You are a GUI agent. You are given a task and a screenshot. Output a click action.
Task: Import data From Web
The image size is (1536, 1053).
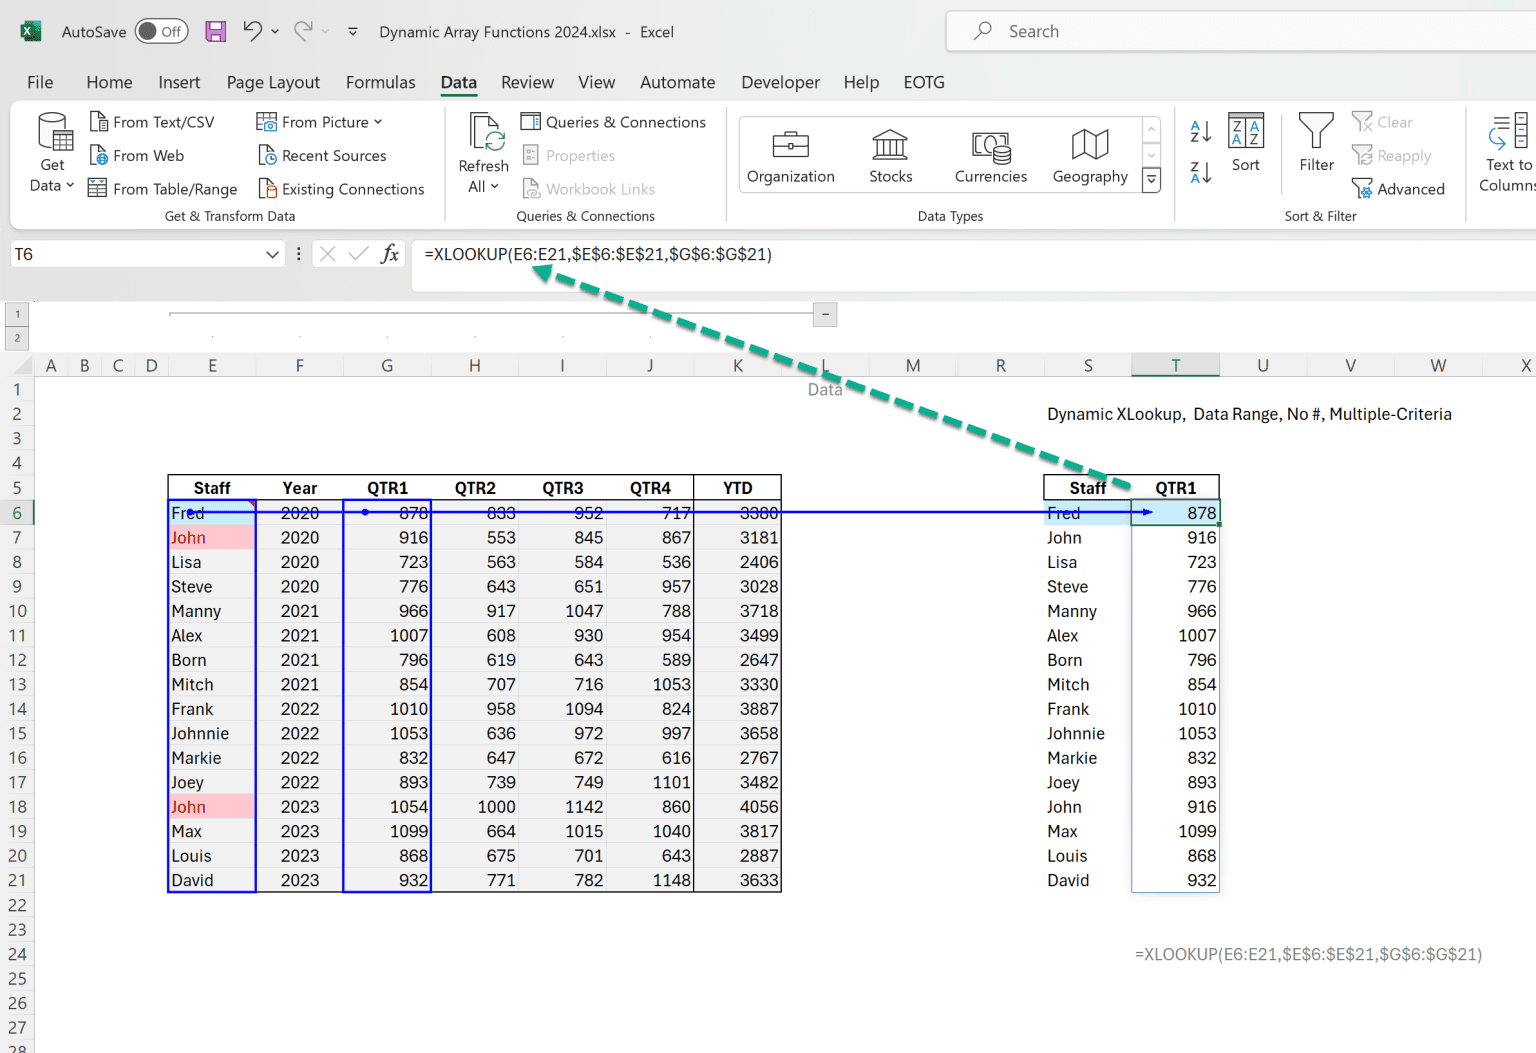point(137,155)
